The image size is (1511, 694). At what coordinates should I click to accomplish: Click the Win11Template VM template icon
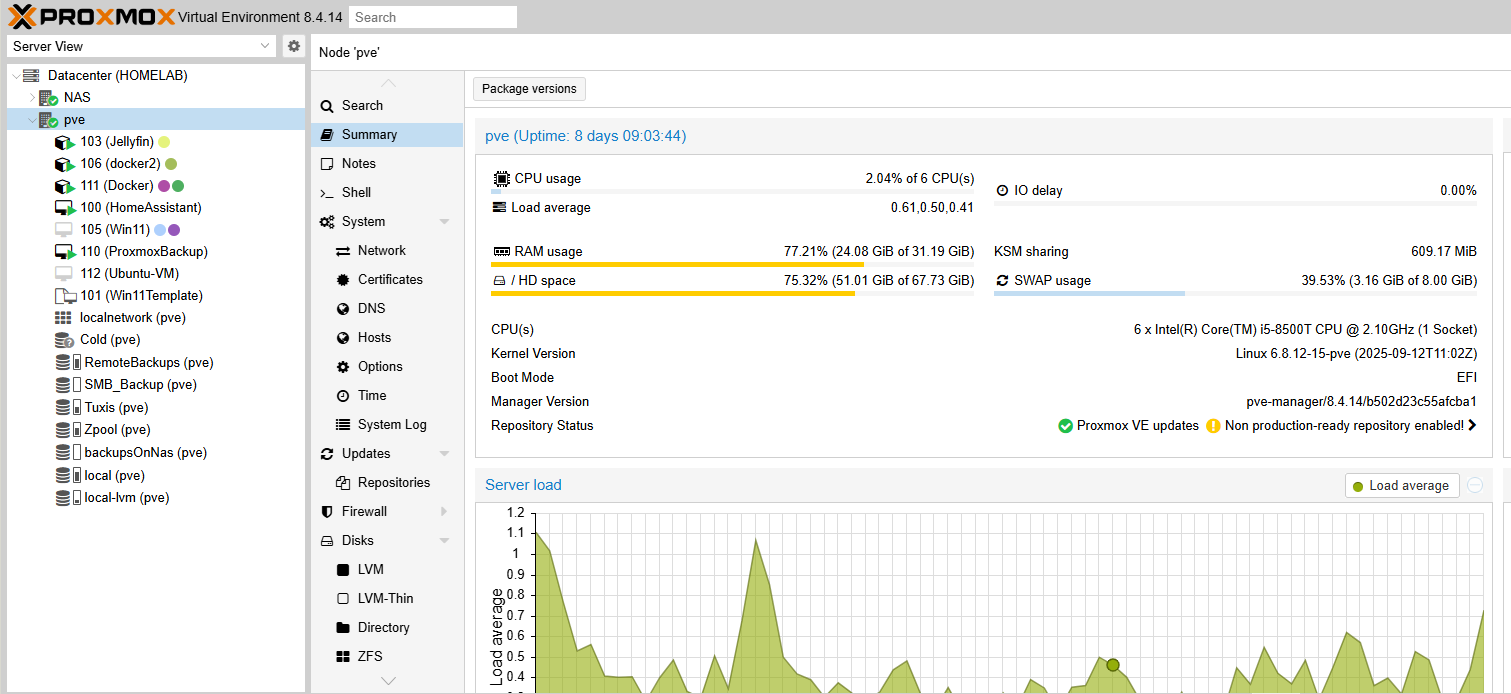[65, 296]
